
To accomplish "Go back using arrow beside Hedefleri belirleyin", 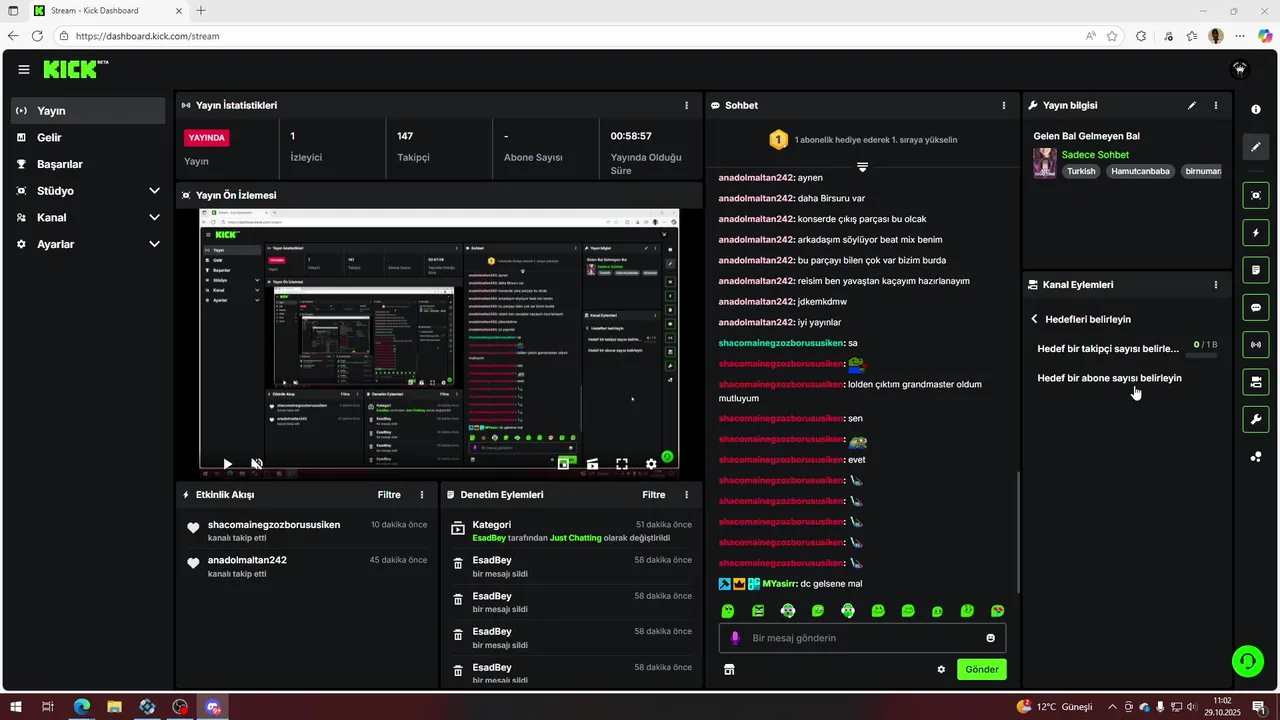I will [1035, 319].
